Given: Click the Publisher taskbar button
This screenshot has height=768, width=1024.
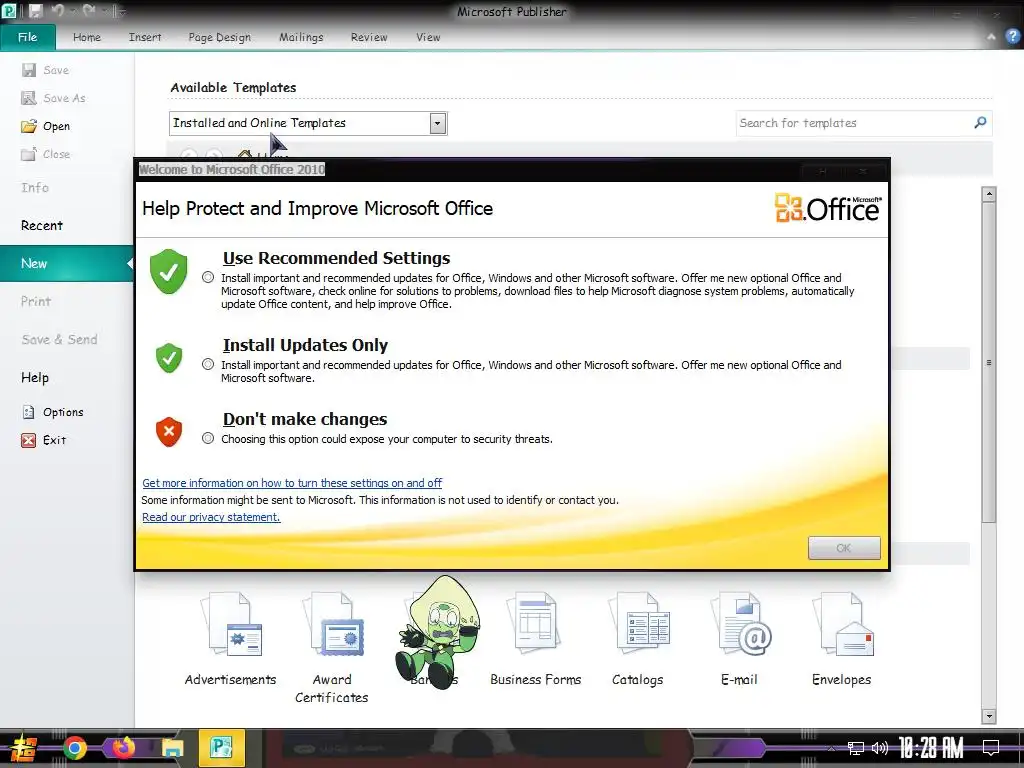Looking at the screenshot, I should (221, 747).
